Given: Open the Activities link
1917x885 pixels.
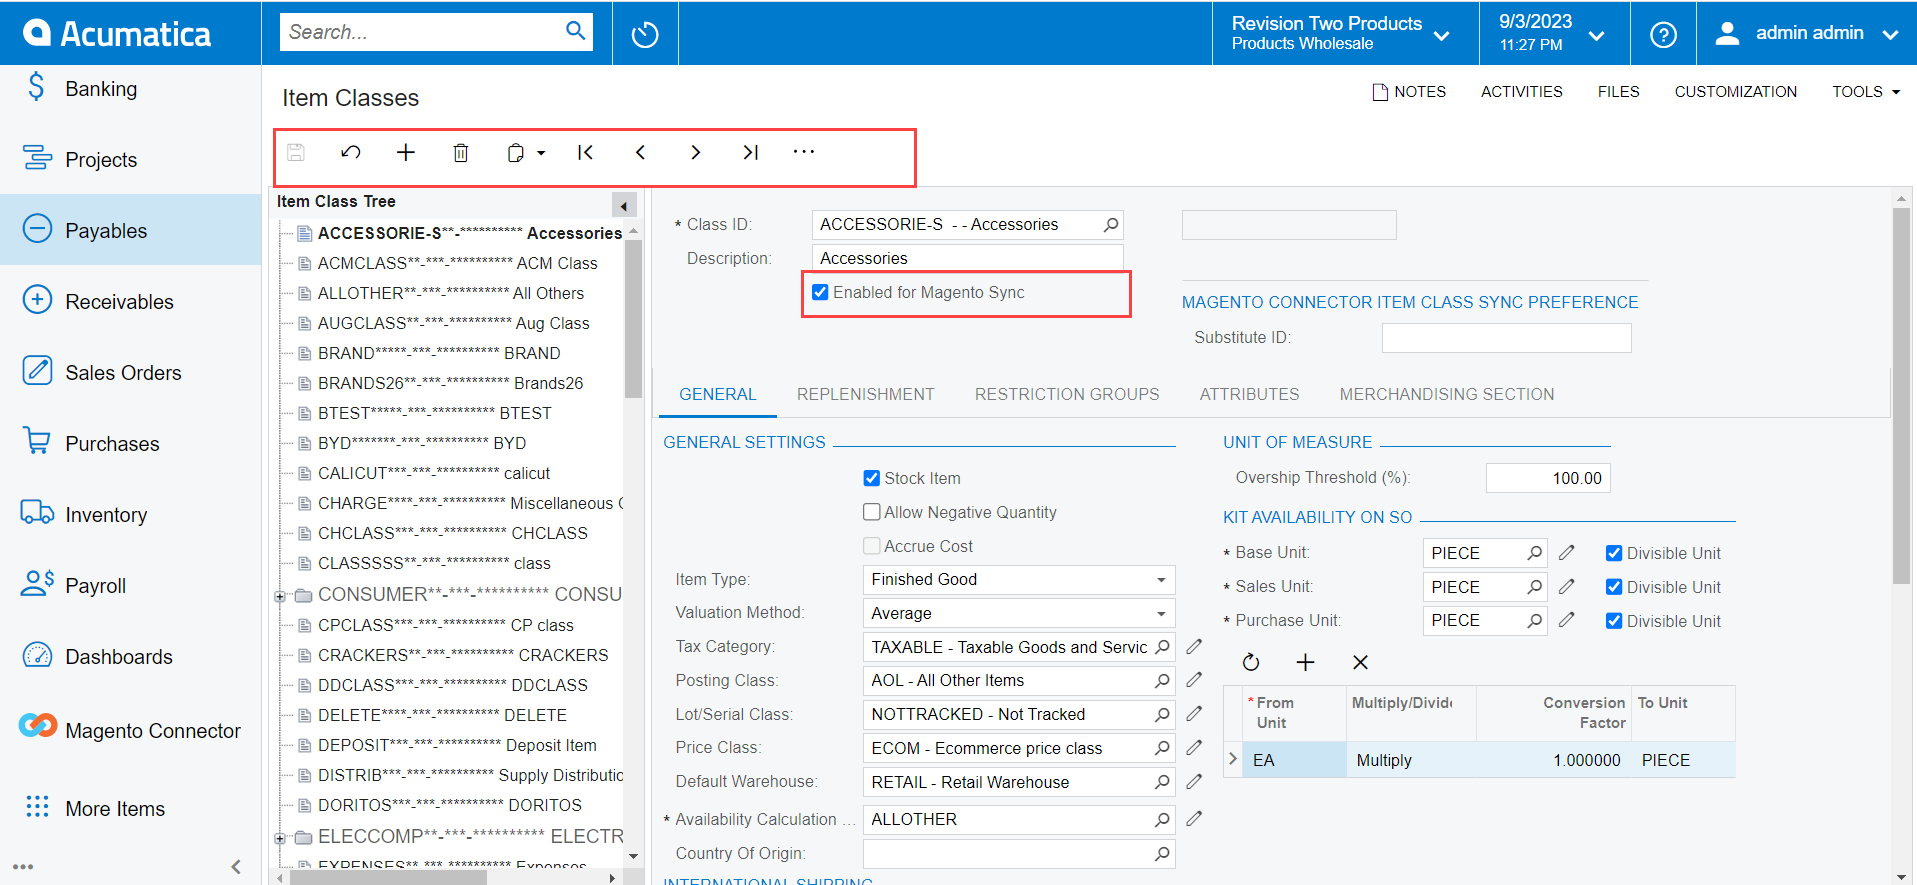Looking at the screenshot, I should pos(1522,91).
